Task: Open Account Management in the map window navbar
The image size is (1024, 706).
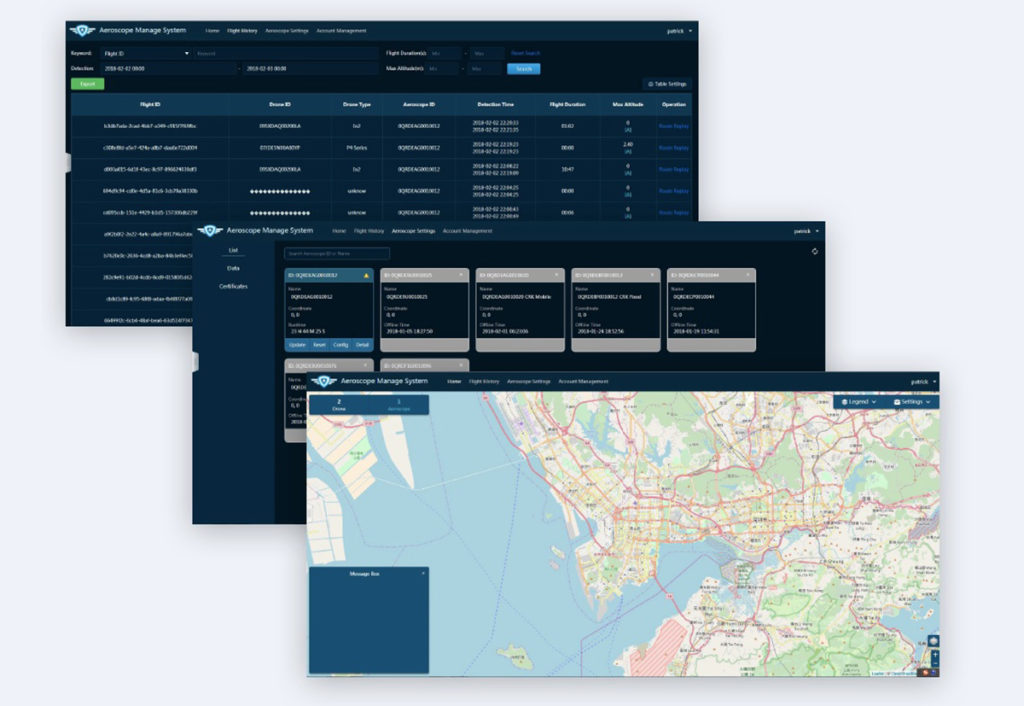Action: [x=583, y=381]
